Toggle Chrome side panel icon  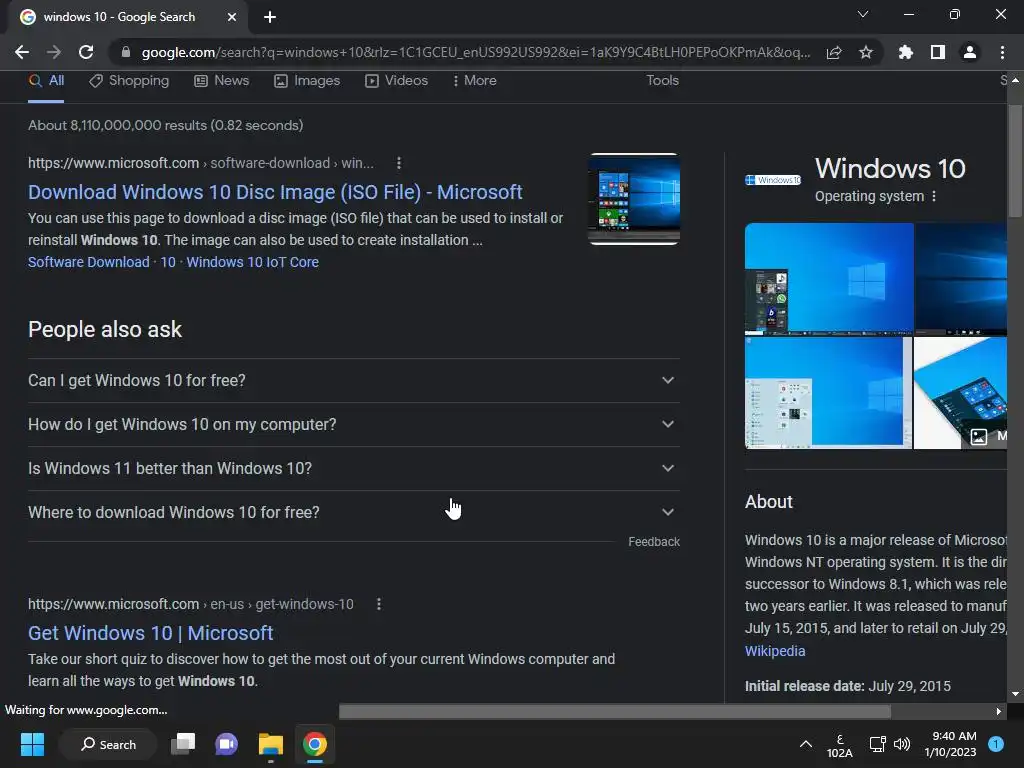(938, 52)
